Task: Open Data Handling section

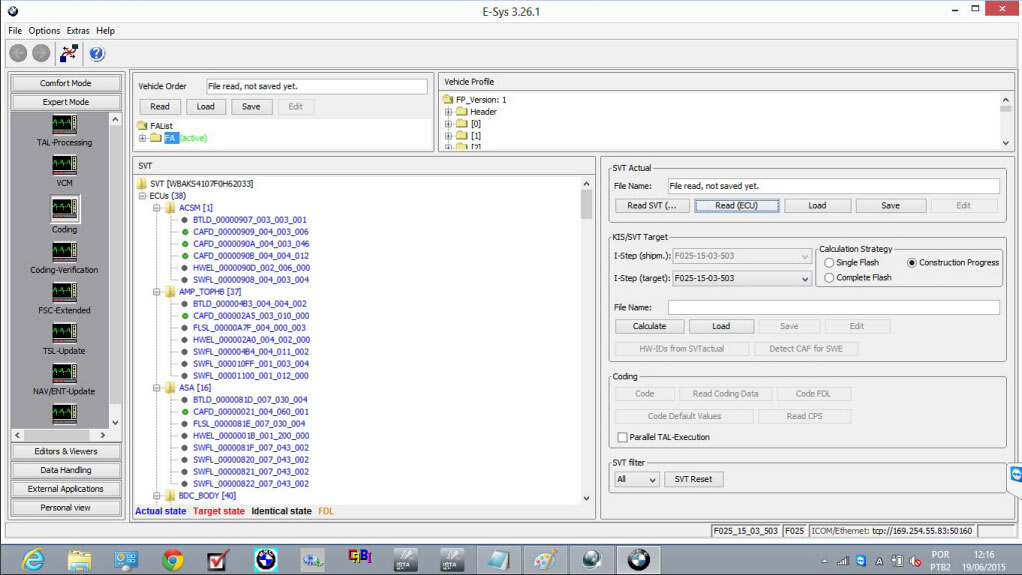Action: pyautogui.click(x=66, y=470)
